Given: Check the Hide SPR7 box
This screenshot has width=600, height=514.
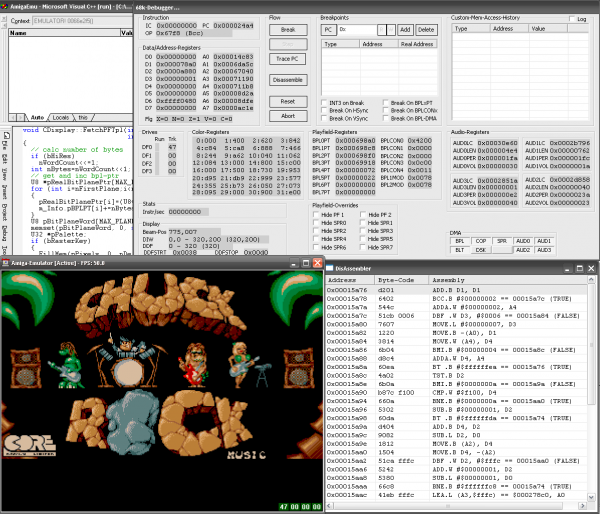Looking at the screenshot, I should (x=363, y=247).
